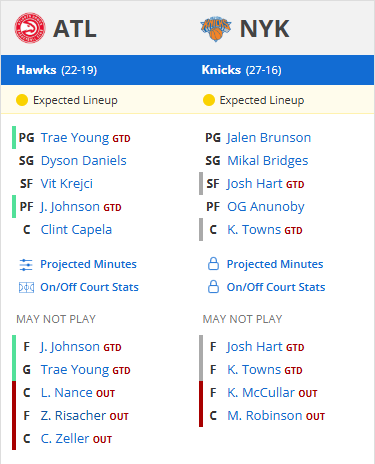Viewport: 375px width, 464px height.
Task: Click the yellow Expected Lineup dot for Hawks
Action: point(22,100)
